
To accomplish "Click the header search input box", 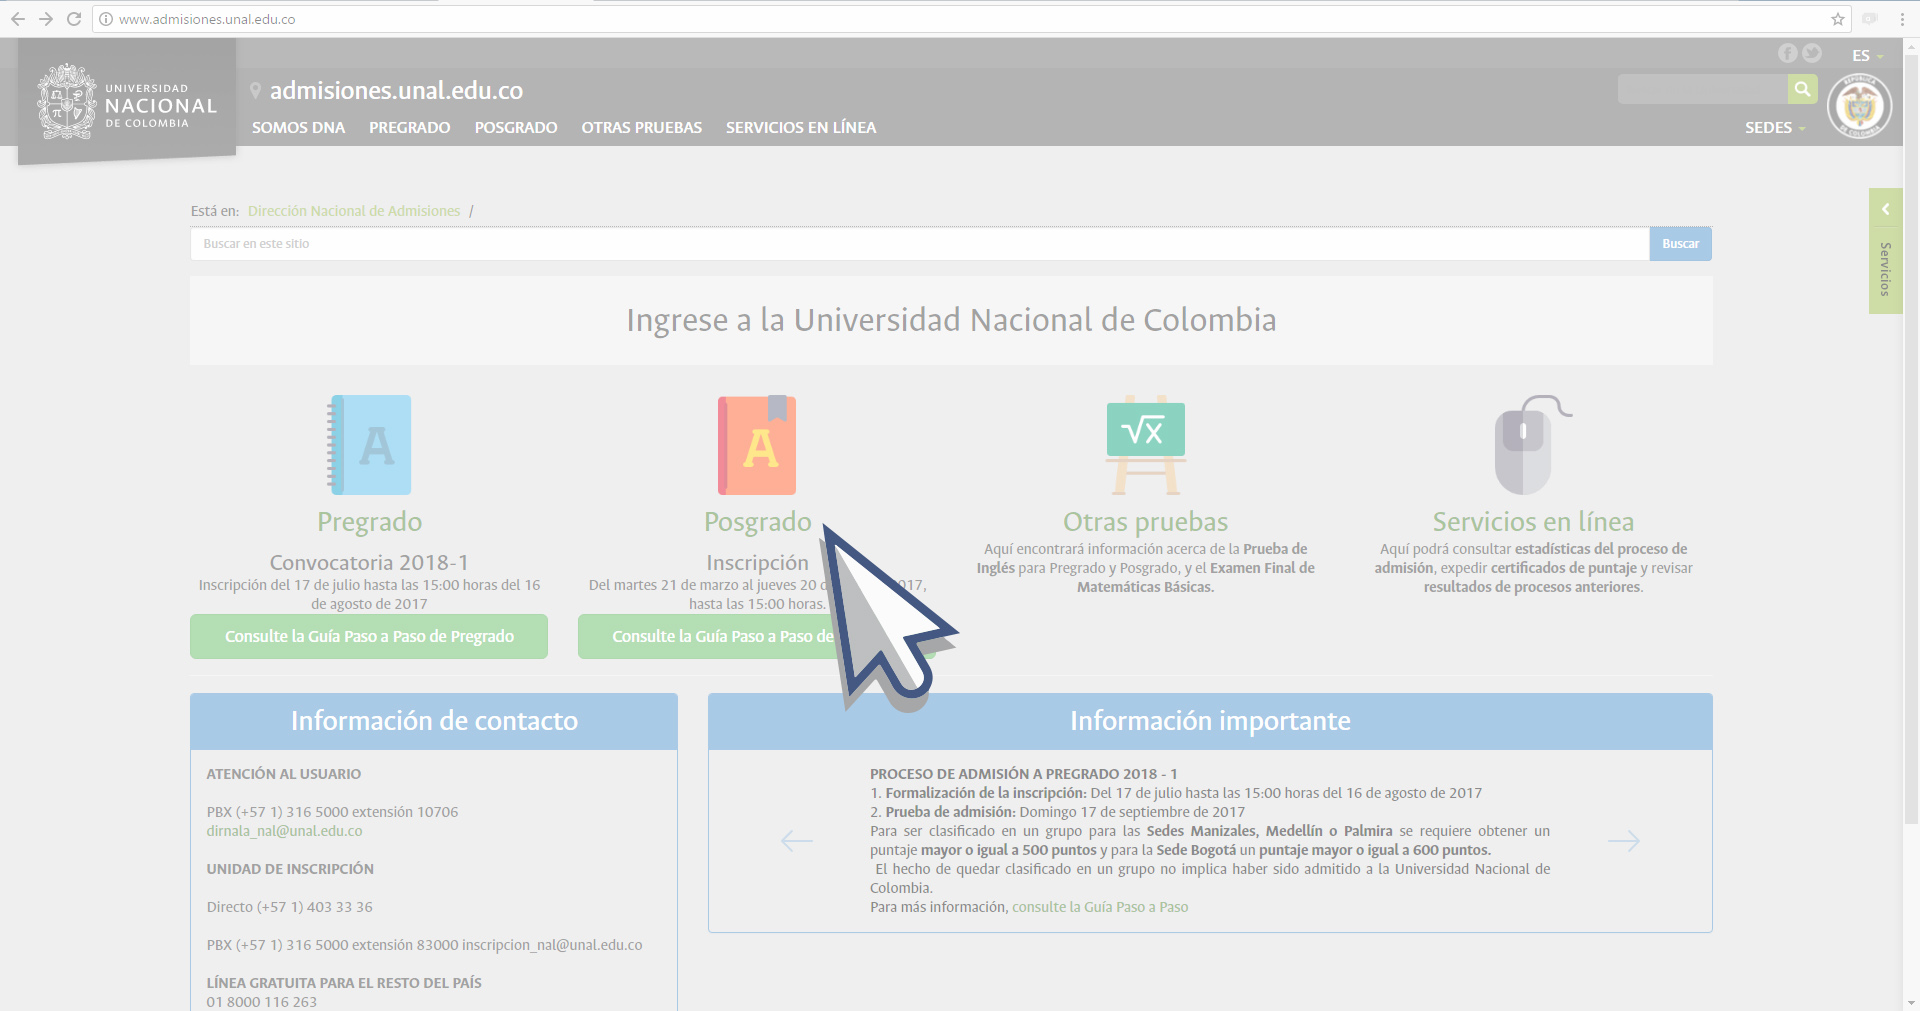I will pyautogui.click(x=1703, y=89).
